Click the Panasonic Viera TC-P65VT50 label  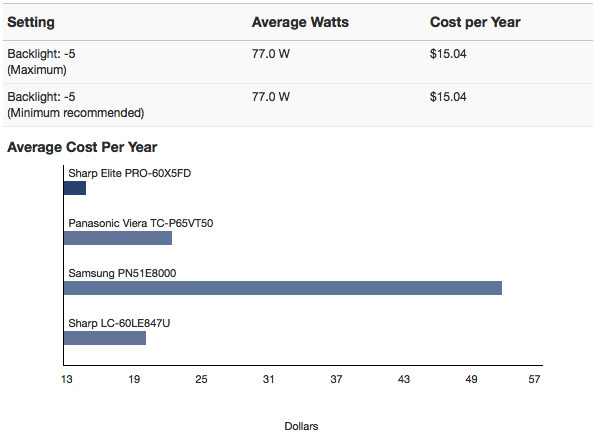click(140, 223)
